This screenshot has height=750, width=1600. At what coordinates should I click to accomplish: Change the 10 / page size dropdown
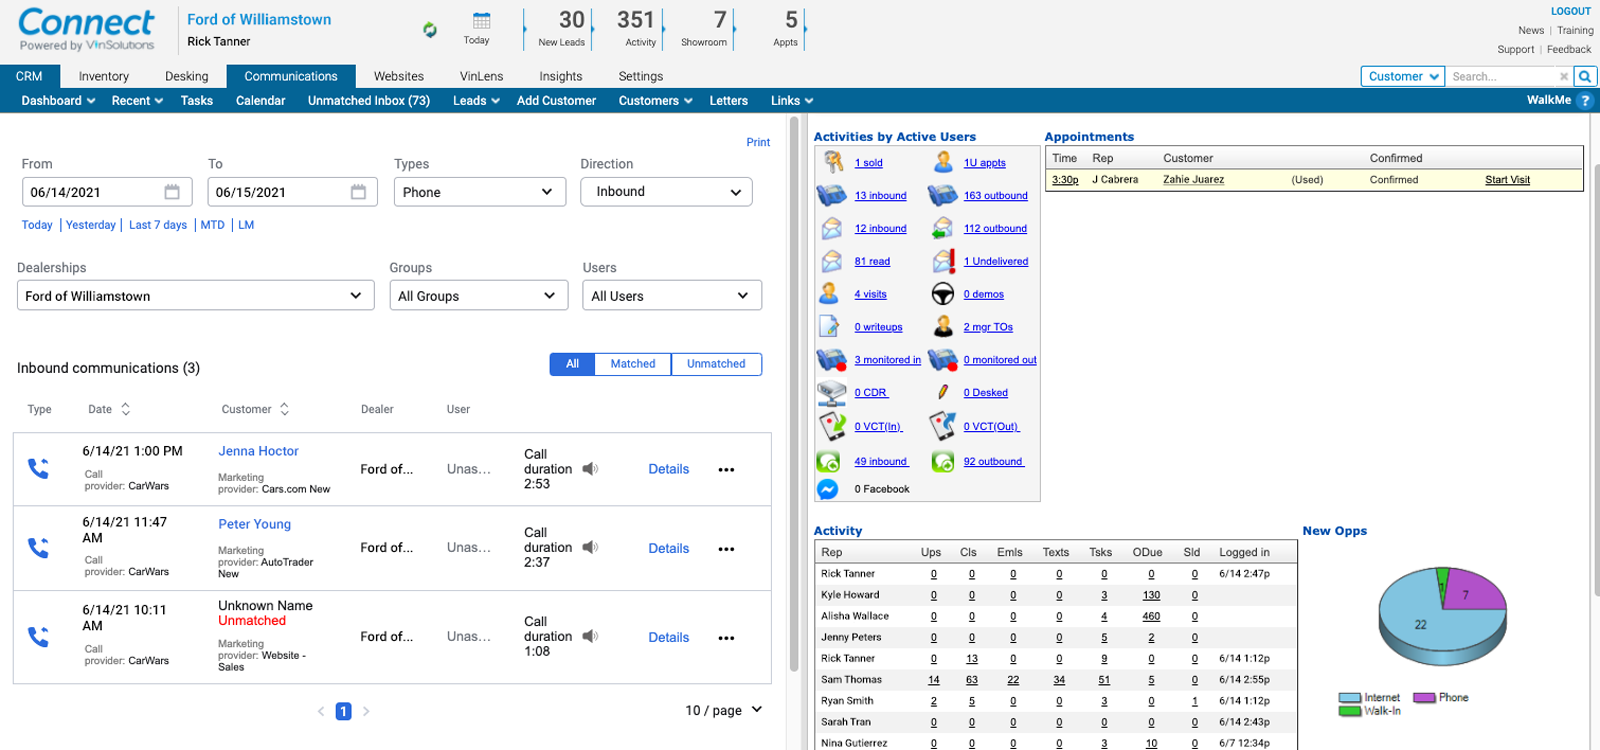pyautogui.click(x=724, y=710)
